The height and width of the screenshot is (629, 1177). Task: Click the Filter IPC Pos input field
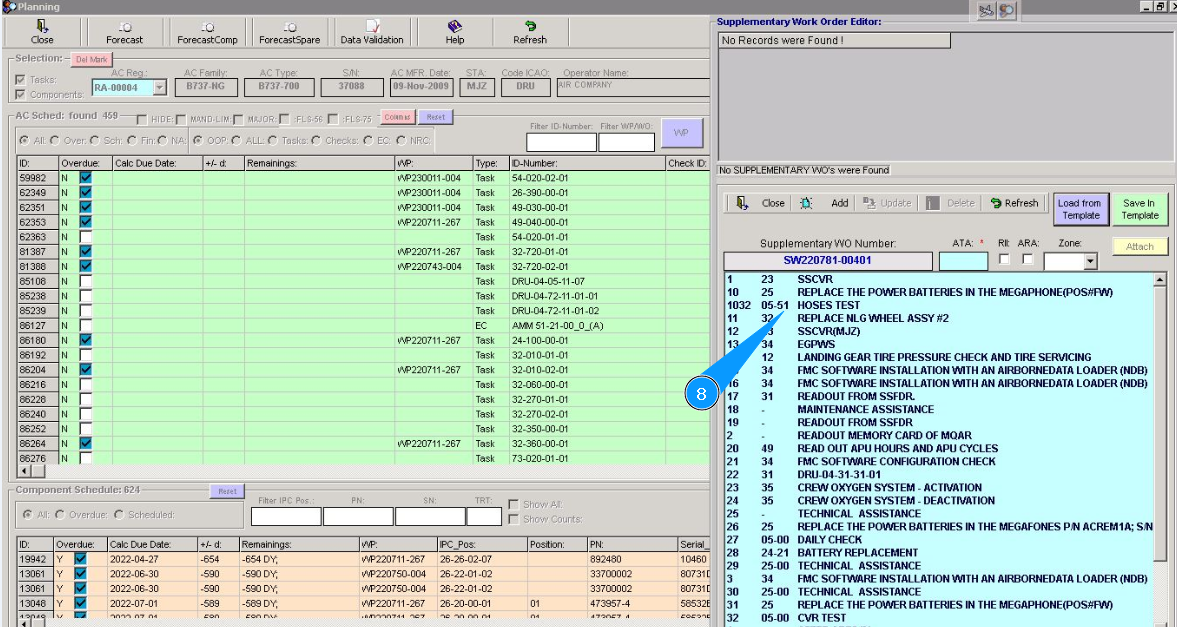(286, 516)
